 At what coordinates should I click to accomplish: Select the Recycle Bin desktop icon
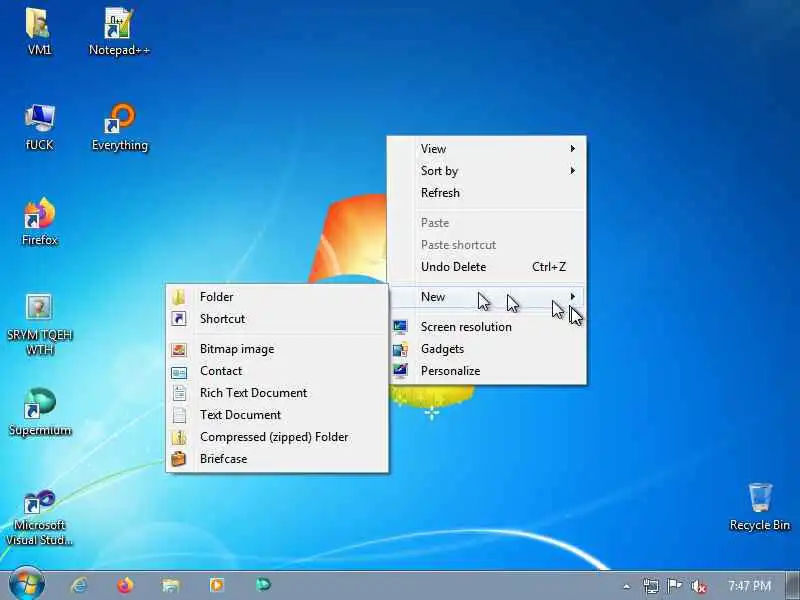click(x=760, y=506)
